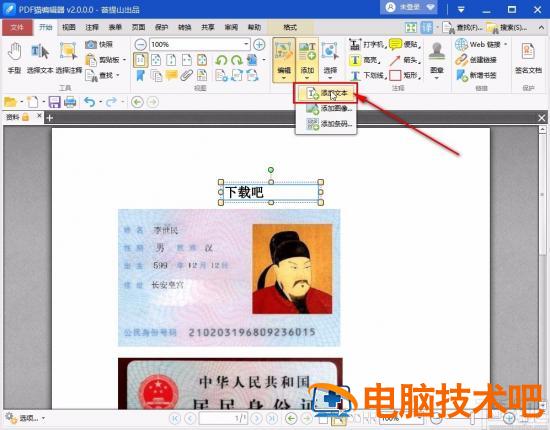Click the Edit (编辑) content button
Image resolution: width=550 pixels, height=430 pixels.
pos(284,60)
